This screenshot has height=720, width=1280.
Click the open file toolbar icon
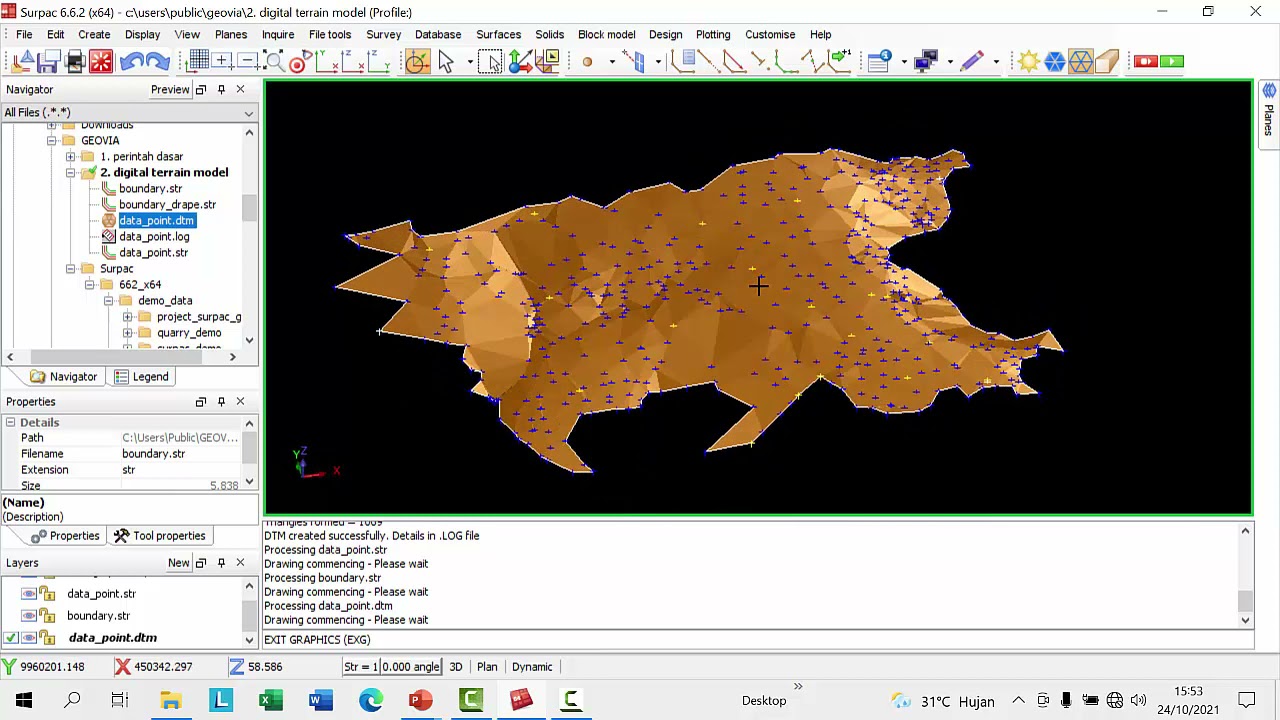(x=22, y=62)
